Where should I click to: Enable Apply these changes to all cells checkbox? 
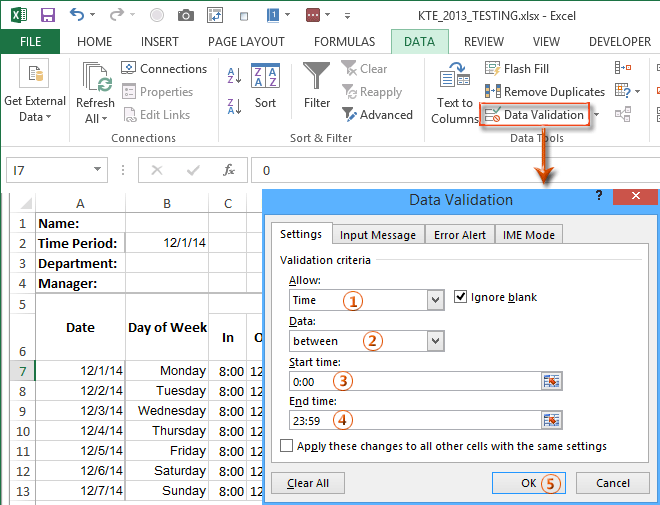288,446
